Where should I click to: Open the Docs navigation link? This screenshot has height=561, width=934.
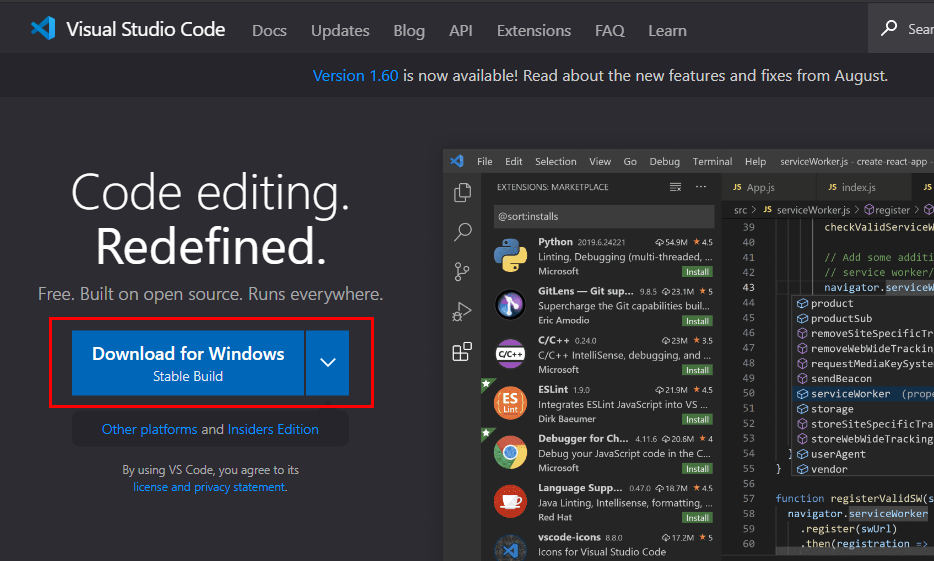click(269, 30)
